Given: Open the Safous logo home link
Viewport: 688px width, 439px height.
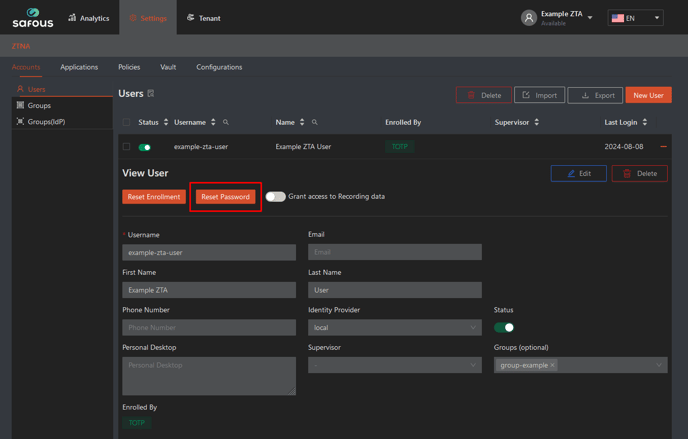Looking at the screenshot, I should coord(32,18).
